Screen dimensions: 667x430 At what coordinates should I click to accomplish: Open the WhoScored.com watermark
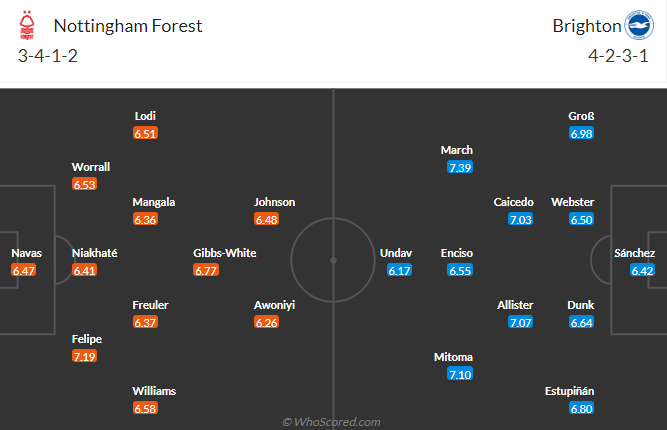(x=331, y=422)
